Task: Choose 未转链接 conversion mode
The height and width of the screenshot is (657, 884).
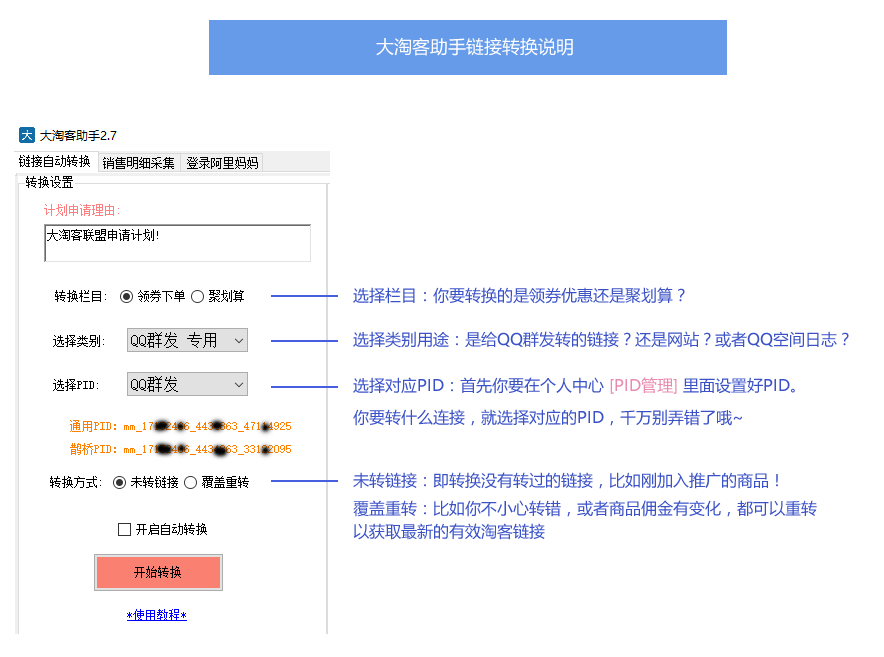Action: click(x=145, y=483)
